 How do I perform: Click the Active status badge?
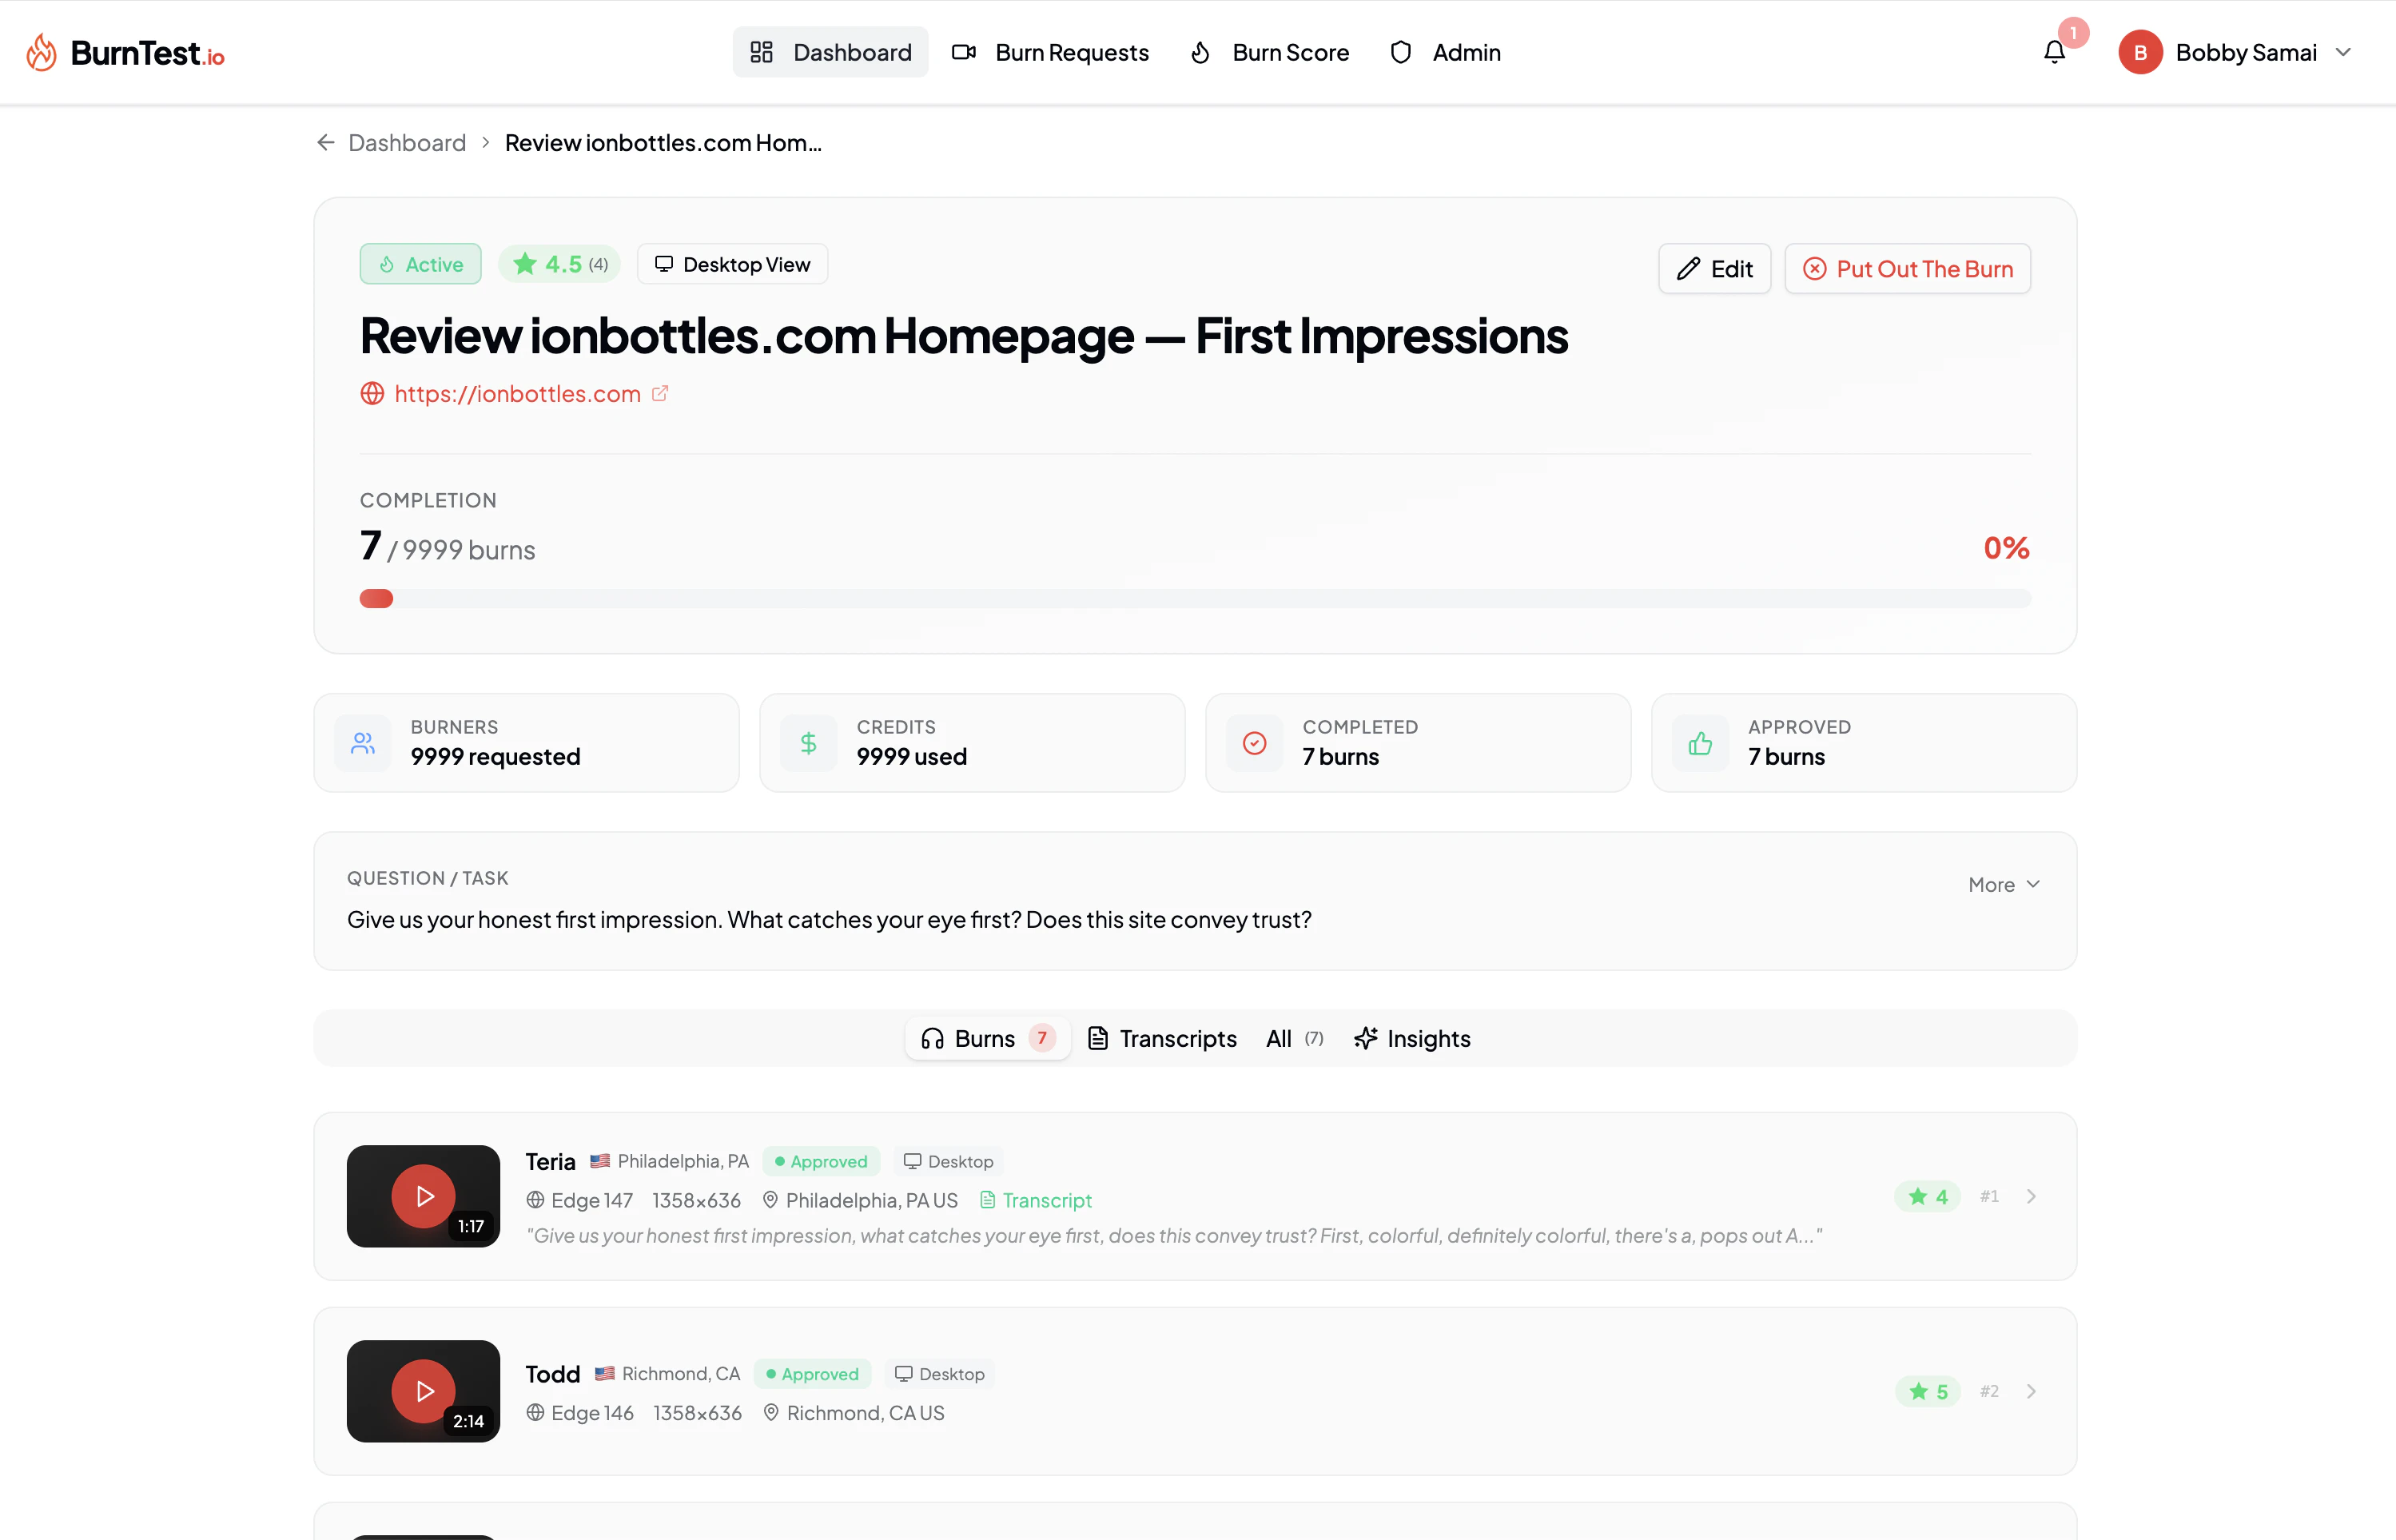click(420, 264)
